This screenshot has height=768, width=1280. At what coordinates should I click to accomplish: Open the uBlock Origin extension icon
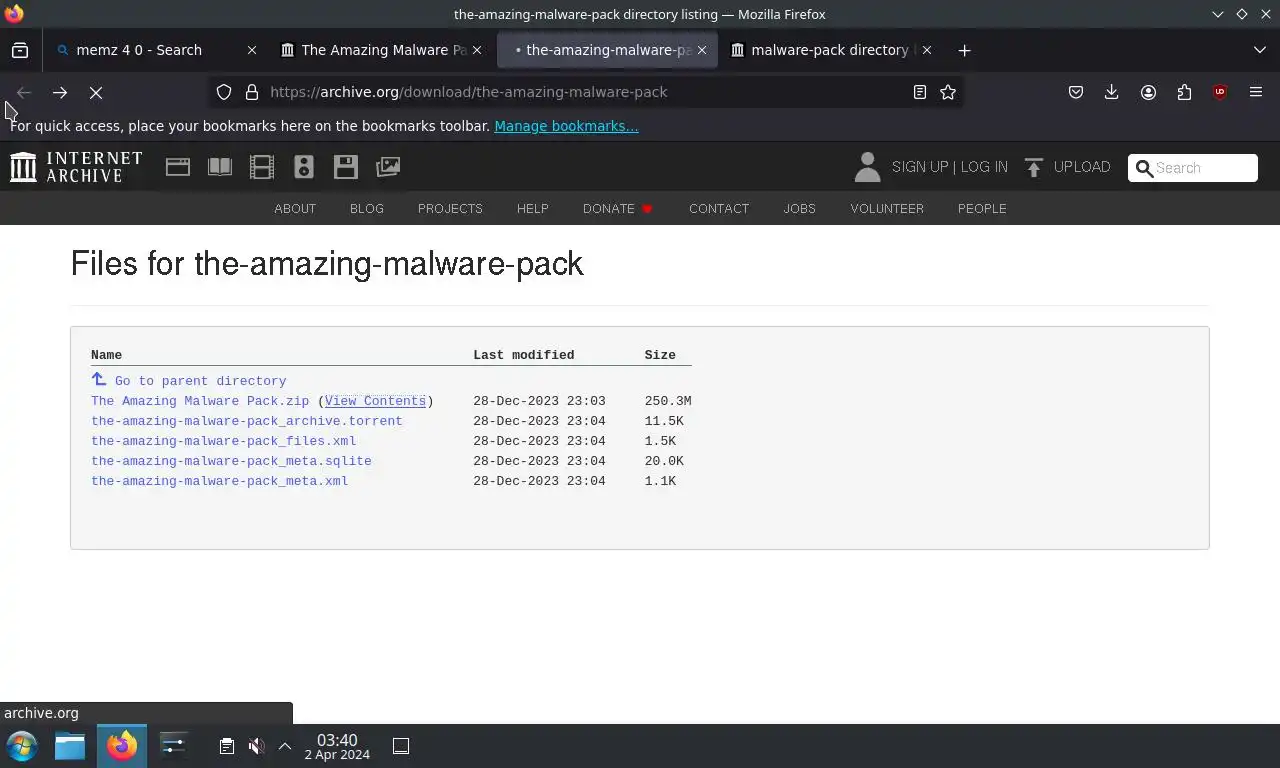click(x=1220, y=92)
